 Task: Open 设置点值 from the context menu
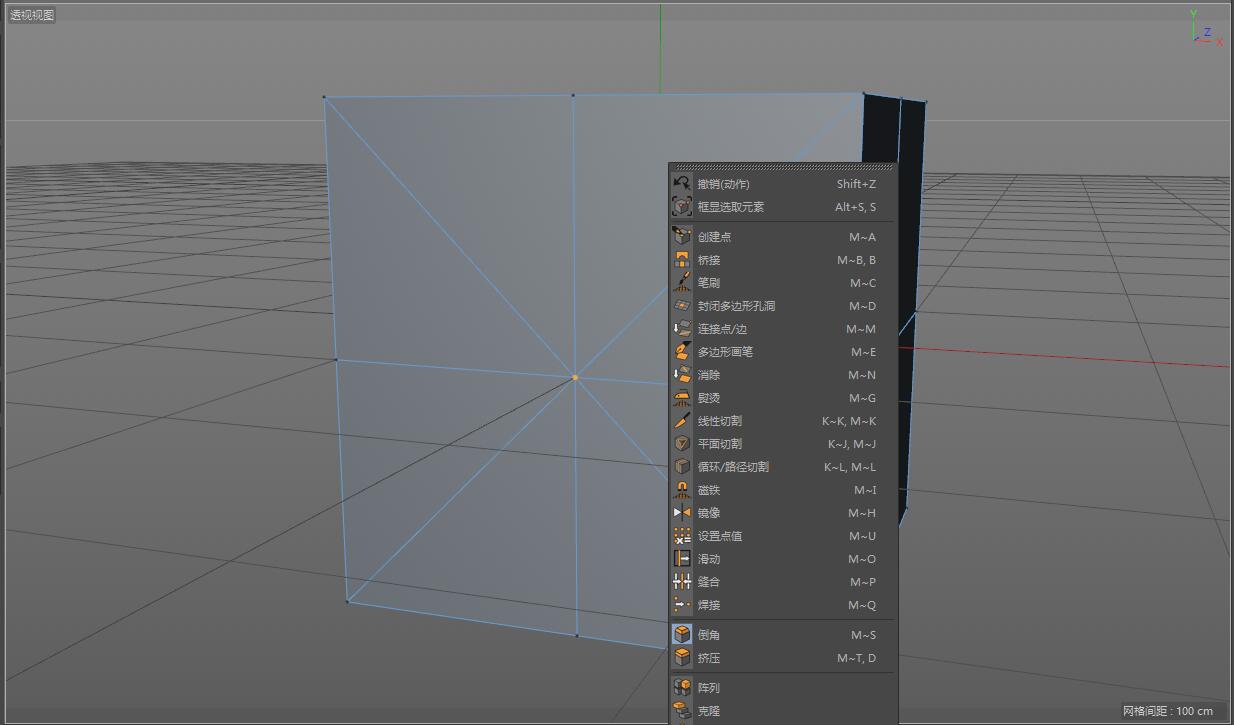[720, 536]
